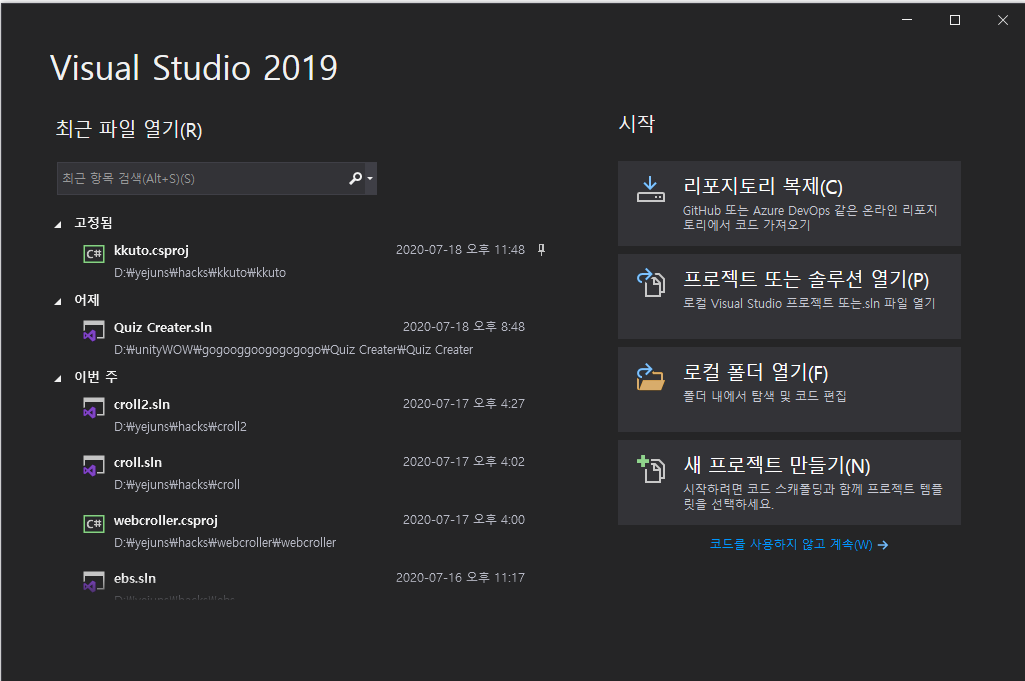
Task: Unpin kkuto.csproj using the pin icon
Action: 541,250
